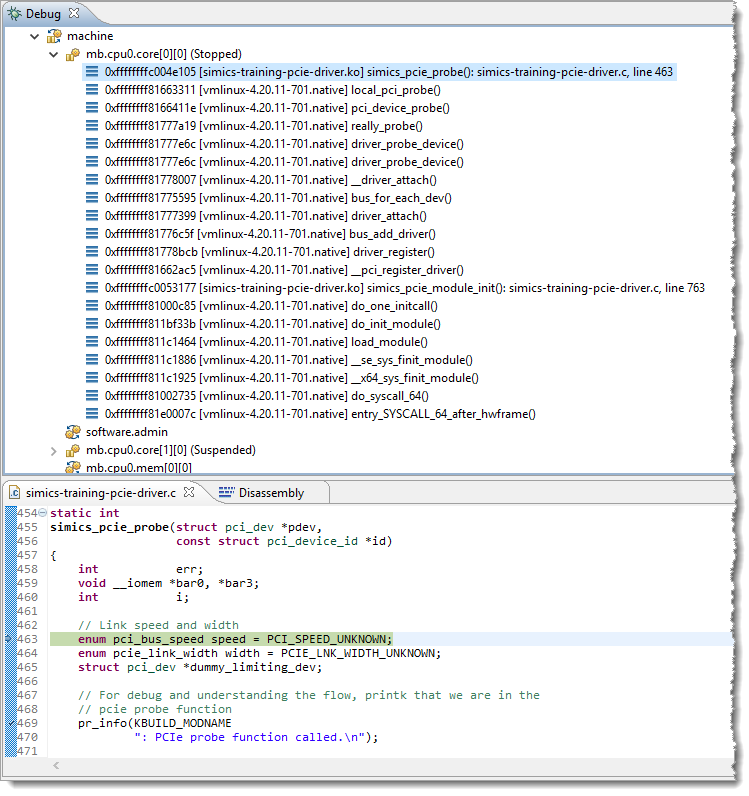Click the simics_pcie_probe function name in the editor
This screenshot has height=796, width=749.
point(109,528)
